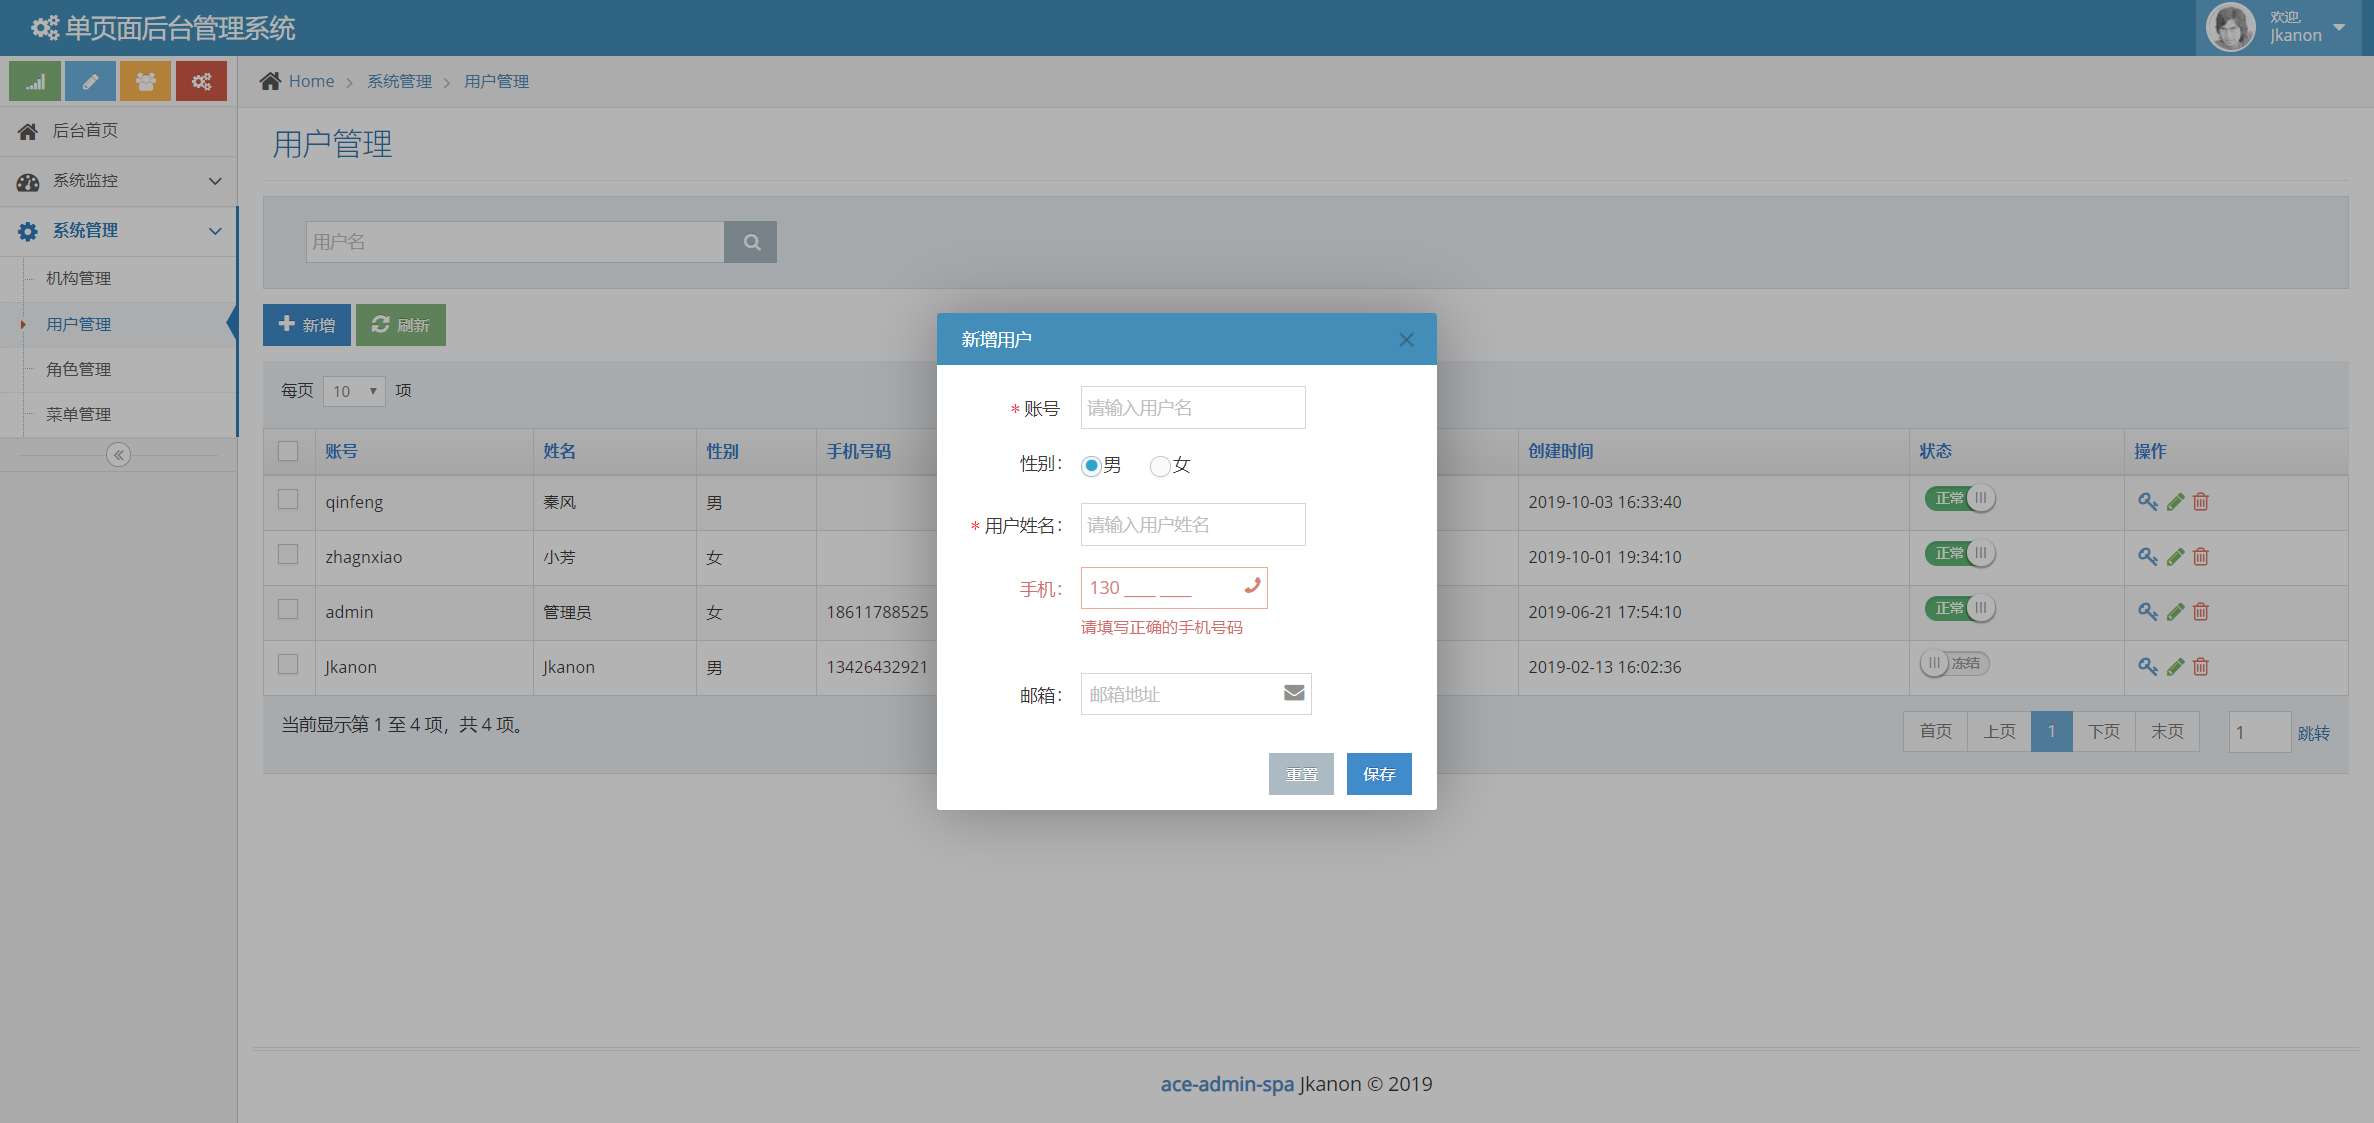Viewport: 2374px width, 1123px height.
Task: Open 菜单管理 in the sidebar
Action: click(x=79, y=414)
